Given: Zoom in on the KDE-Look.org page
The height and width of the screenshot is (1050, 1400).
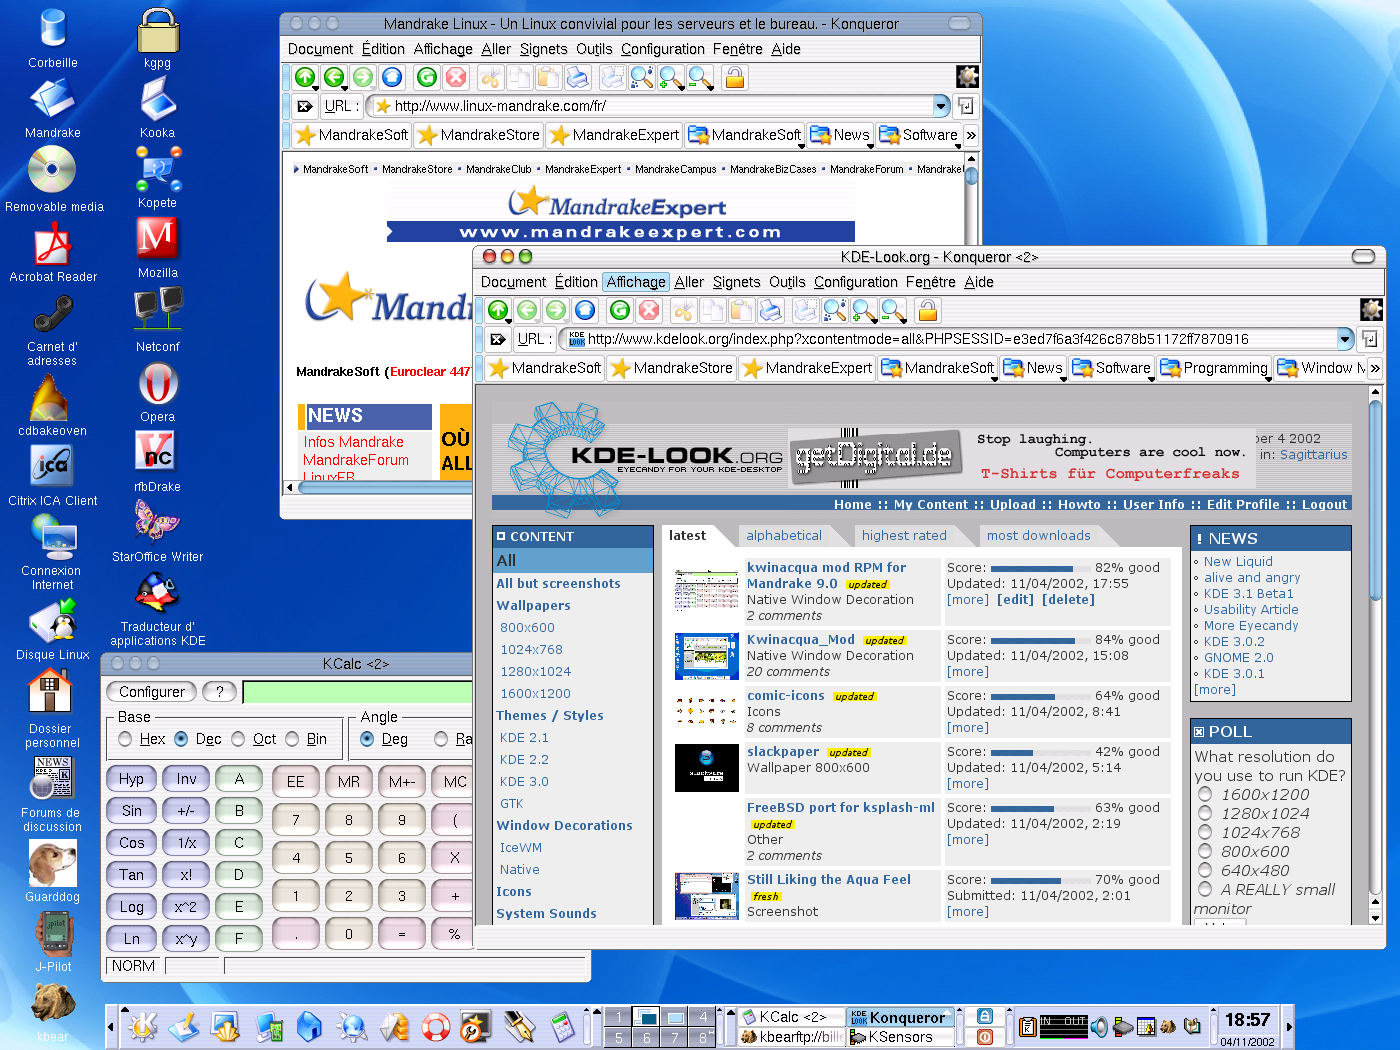Looking at the screenshot, I should pos(864,311).
